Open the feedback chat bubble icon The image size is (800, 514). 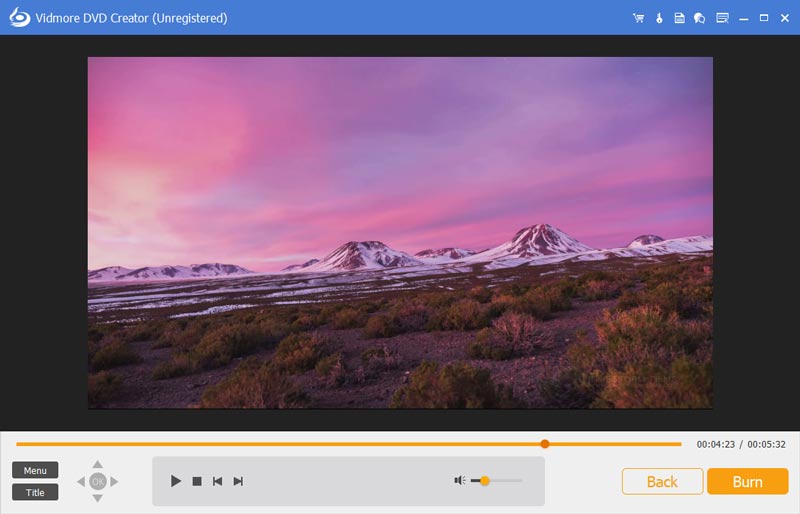click(699, 18)
